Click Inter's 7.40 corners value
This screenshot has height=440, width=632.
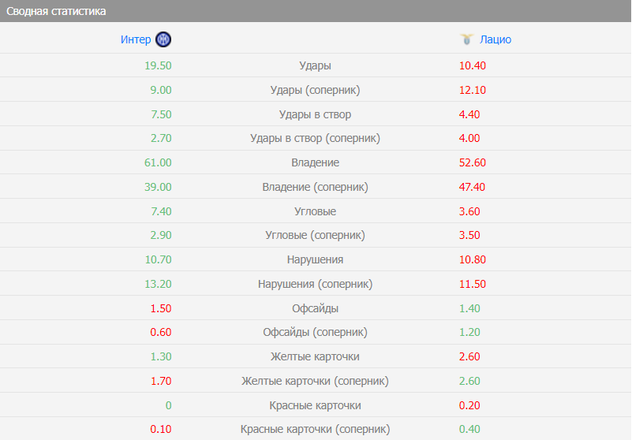tap(158, 211)
